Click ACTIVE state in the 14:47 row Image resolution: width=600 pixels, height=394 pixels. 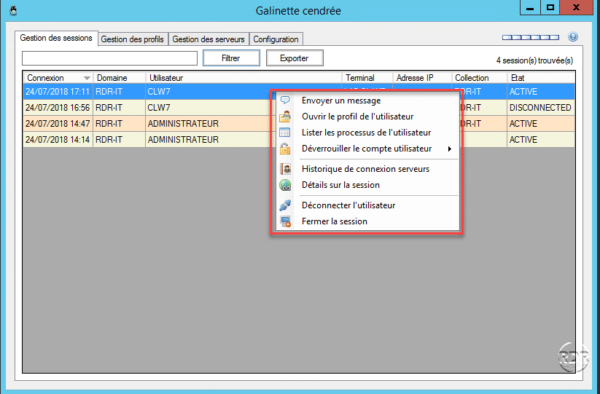pos(523,124)
